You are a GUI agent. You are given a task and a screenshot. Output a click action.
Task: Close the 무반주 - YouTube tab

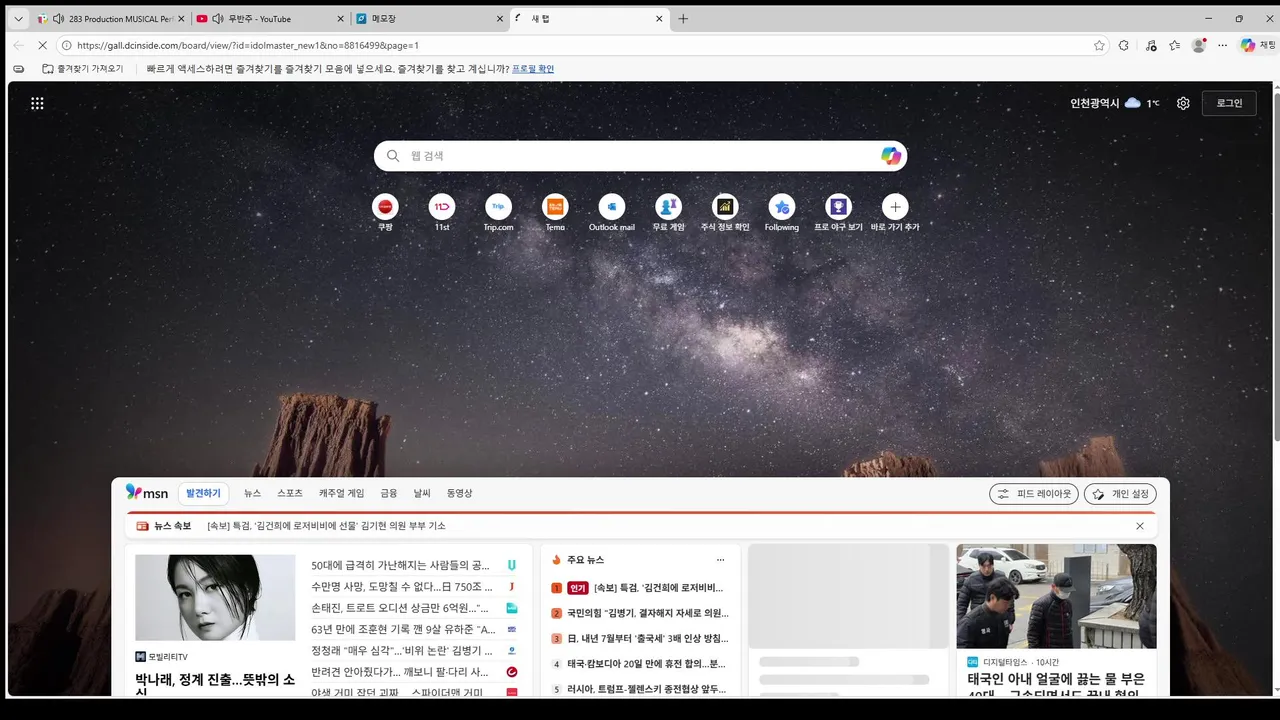pyautogui.click(x=340, y=19)
